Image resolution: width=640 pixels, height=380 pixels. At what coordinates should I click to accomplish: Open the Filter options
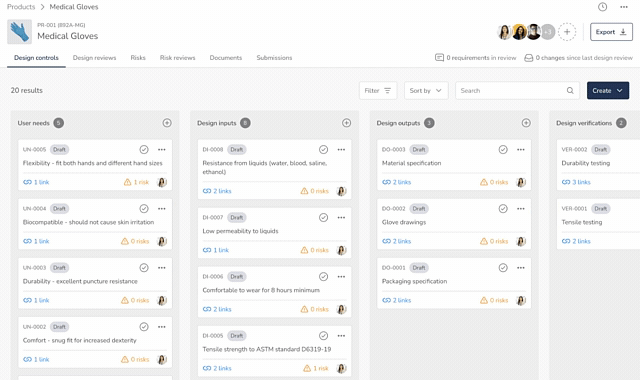(x=378, y=91)
